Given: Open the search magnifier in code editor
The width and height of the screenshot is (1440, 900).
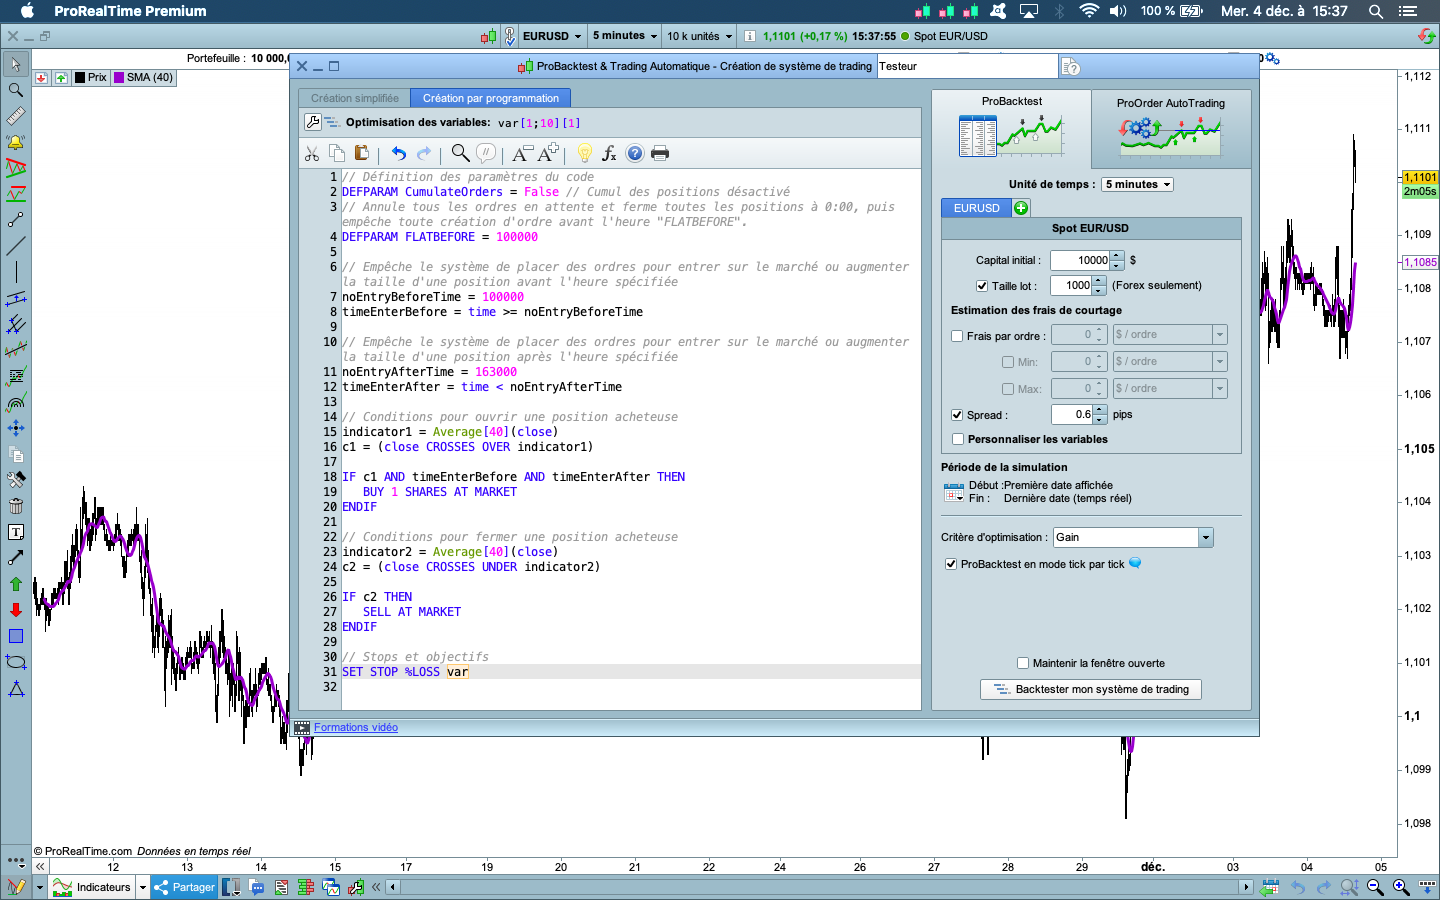Looking at the screenshot, I should (x=460, y=153).
